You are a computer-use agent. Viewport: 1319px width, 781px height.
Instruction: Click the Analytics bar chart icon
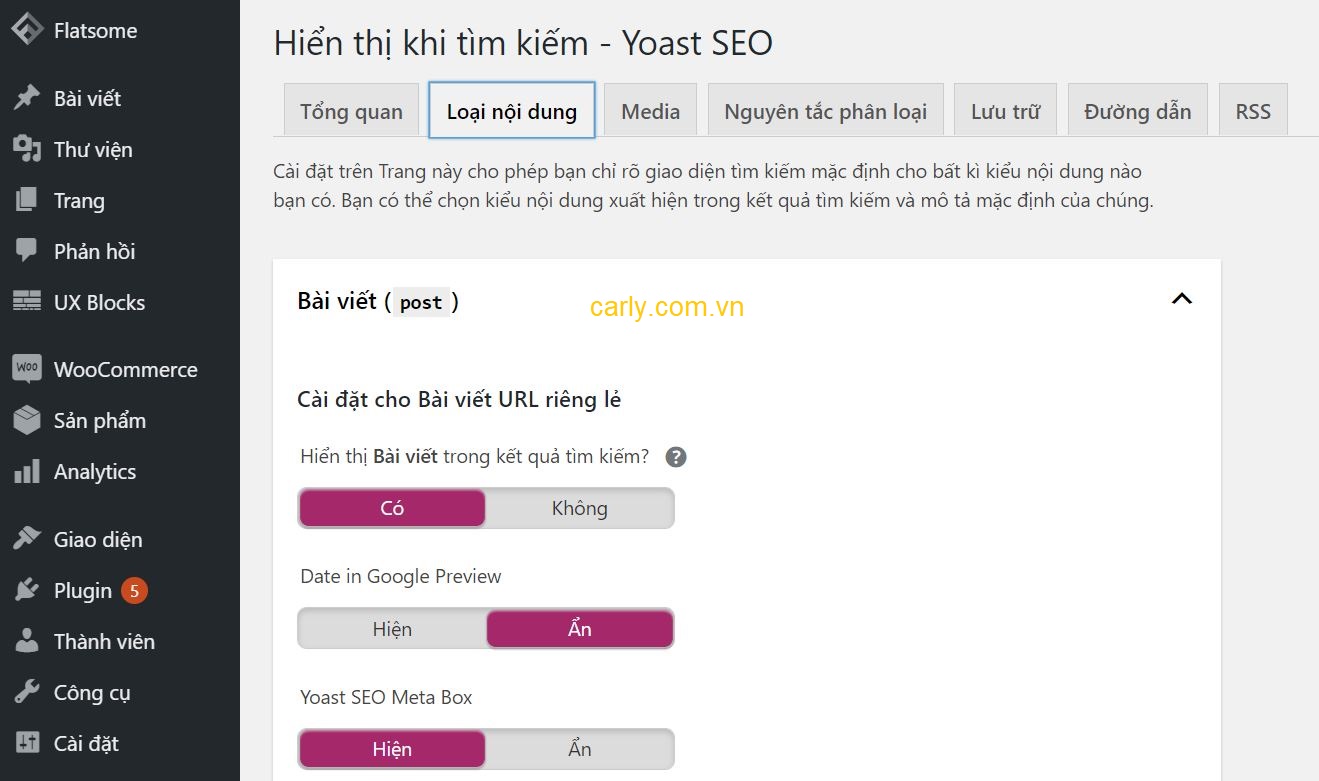pyautogui.click(x=27, y=471)
